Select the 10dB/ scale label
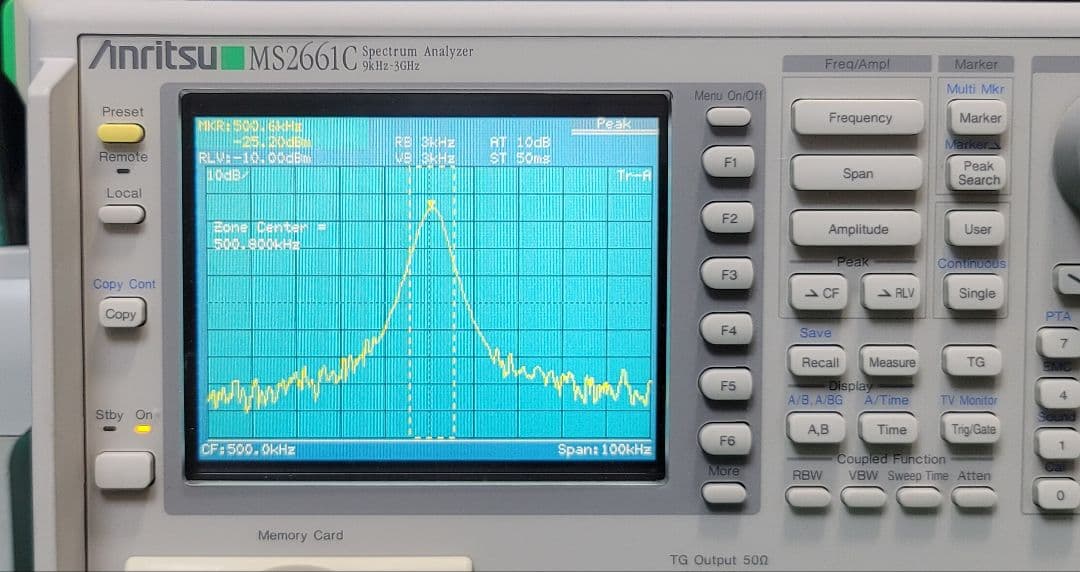 227,176
